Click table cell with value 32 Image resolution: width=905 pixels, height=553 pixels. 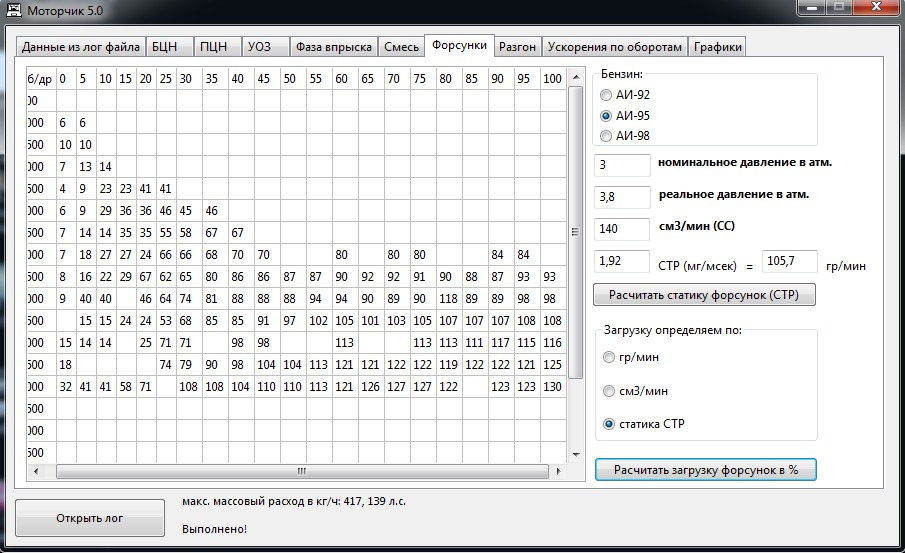(x=66, y=387)
